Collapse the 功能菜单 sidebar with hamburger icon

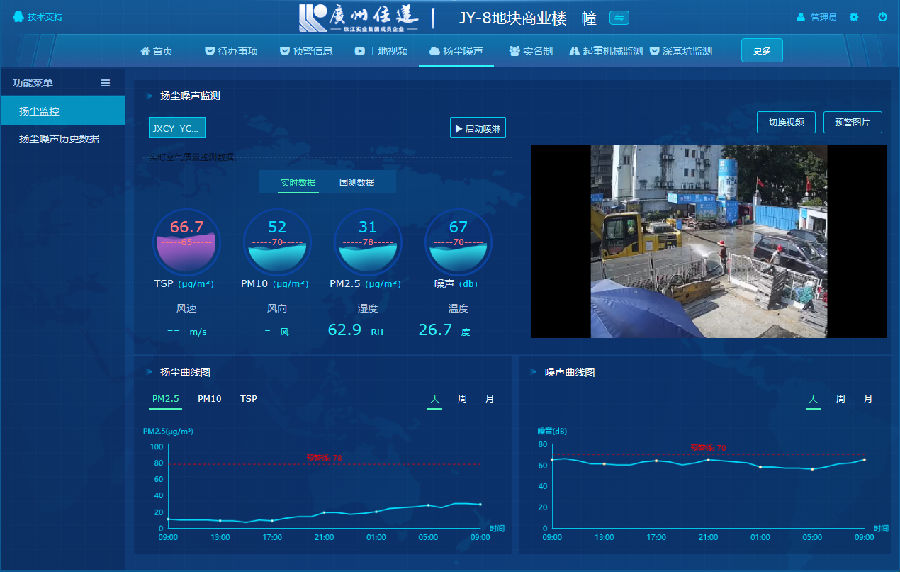(106, 82)
